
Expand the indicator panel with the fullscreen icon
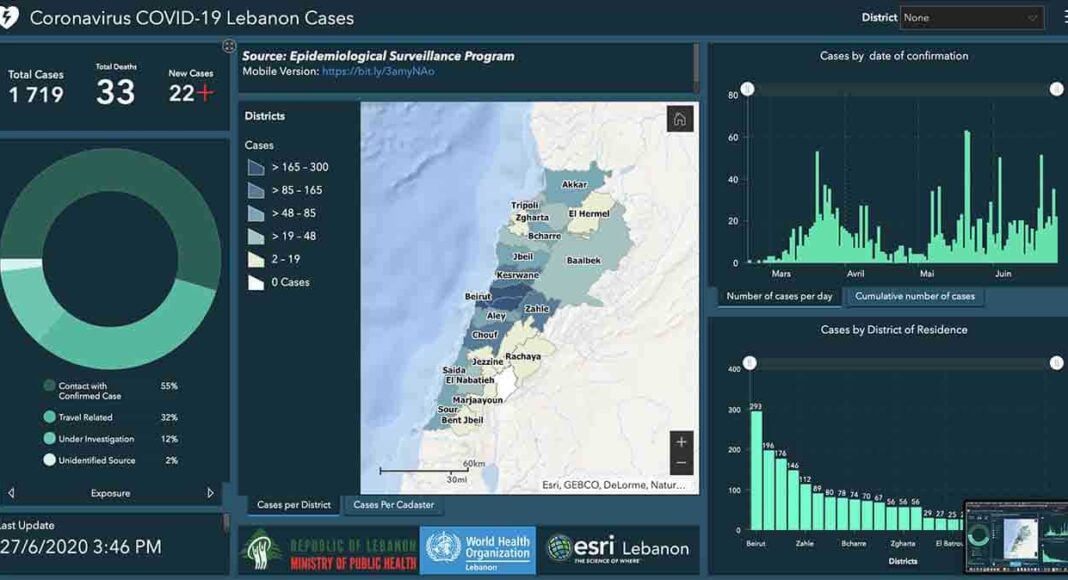tap(229, 46)
